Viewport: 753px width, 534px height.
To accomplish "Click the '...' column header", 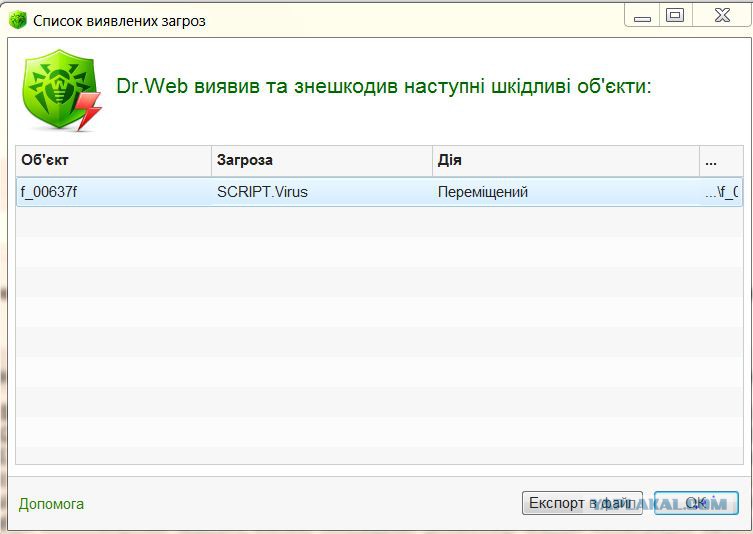I will coord(721,160).
